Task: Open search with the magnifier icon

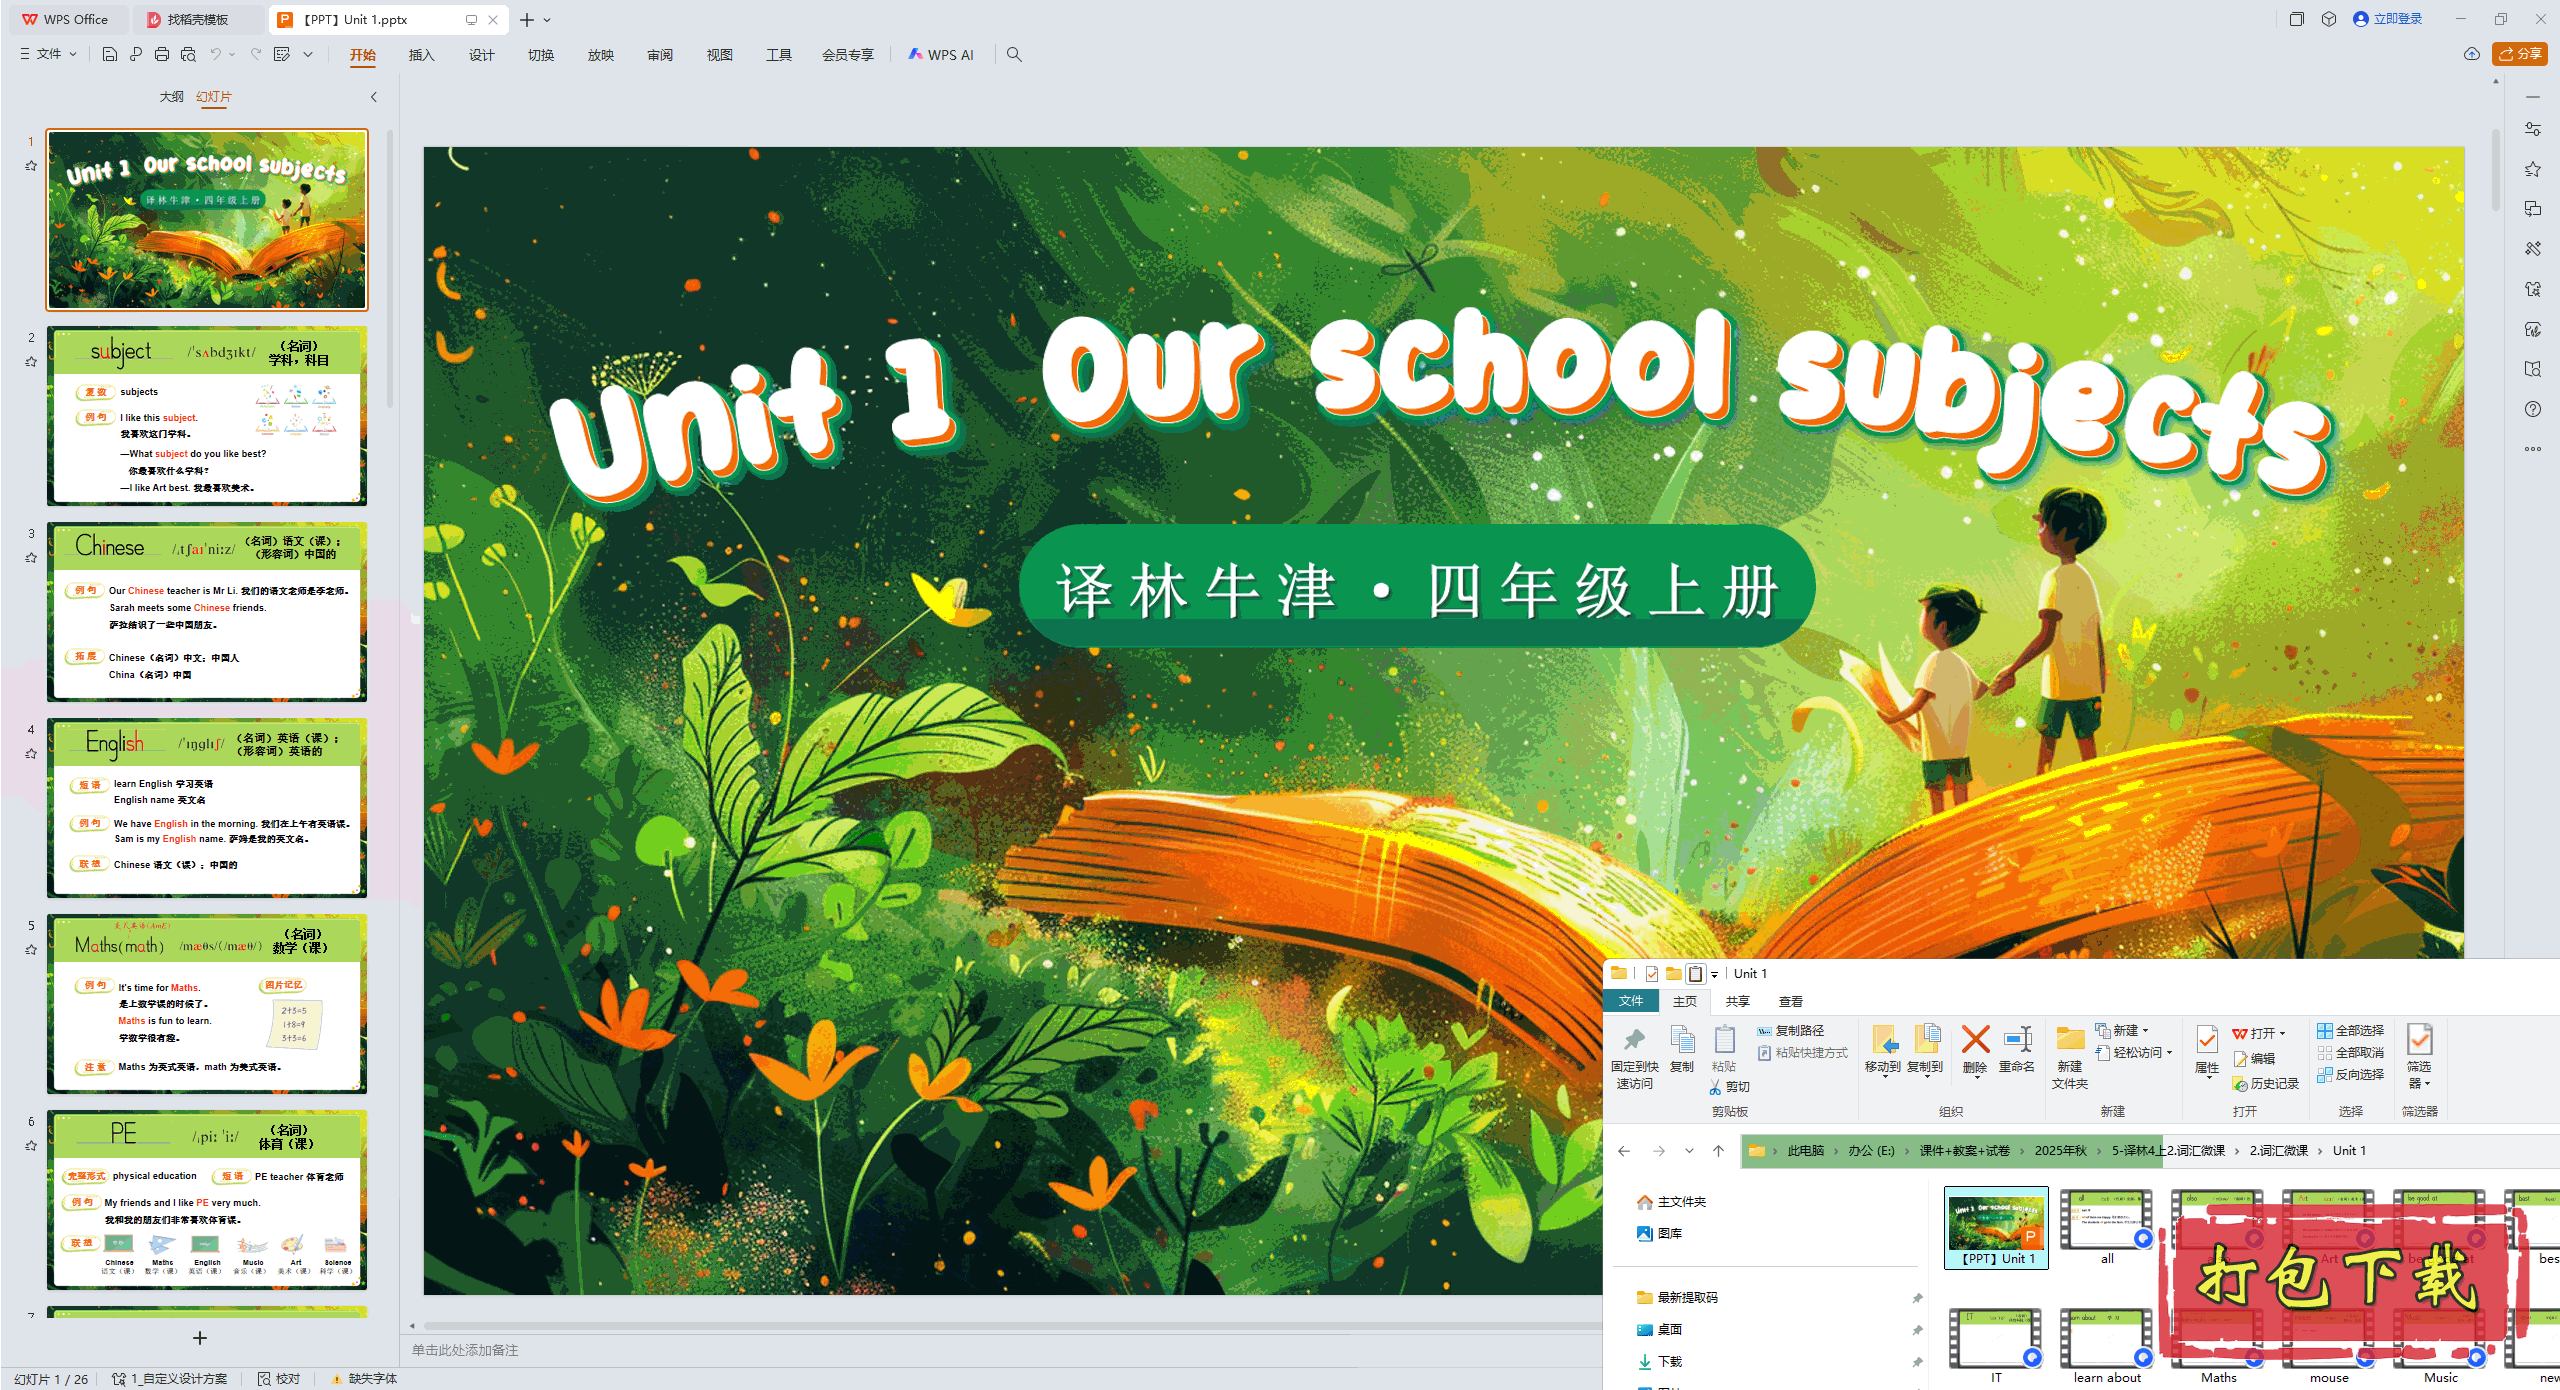Action: pyautogui.click(x=1014, y=55)
